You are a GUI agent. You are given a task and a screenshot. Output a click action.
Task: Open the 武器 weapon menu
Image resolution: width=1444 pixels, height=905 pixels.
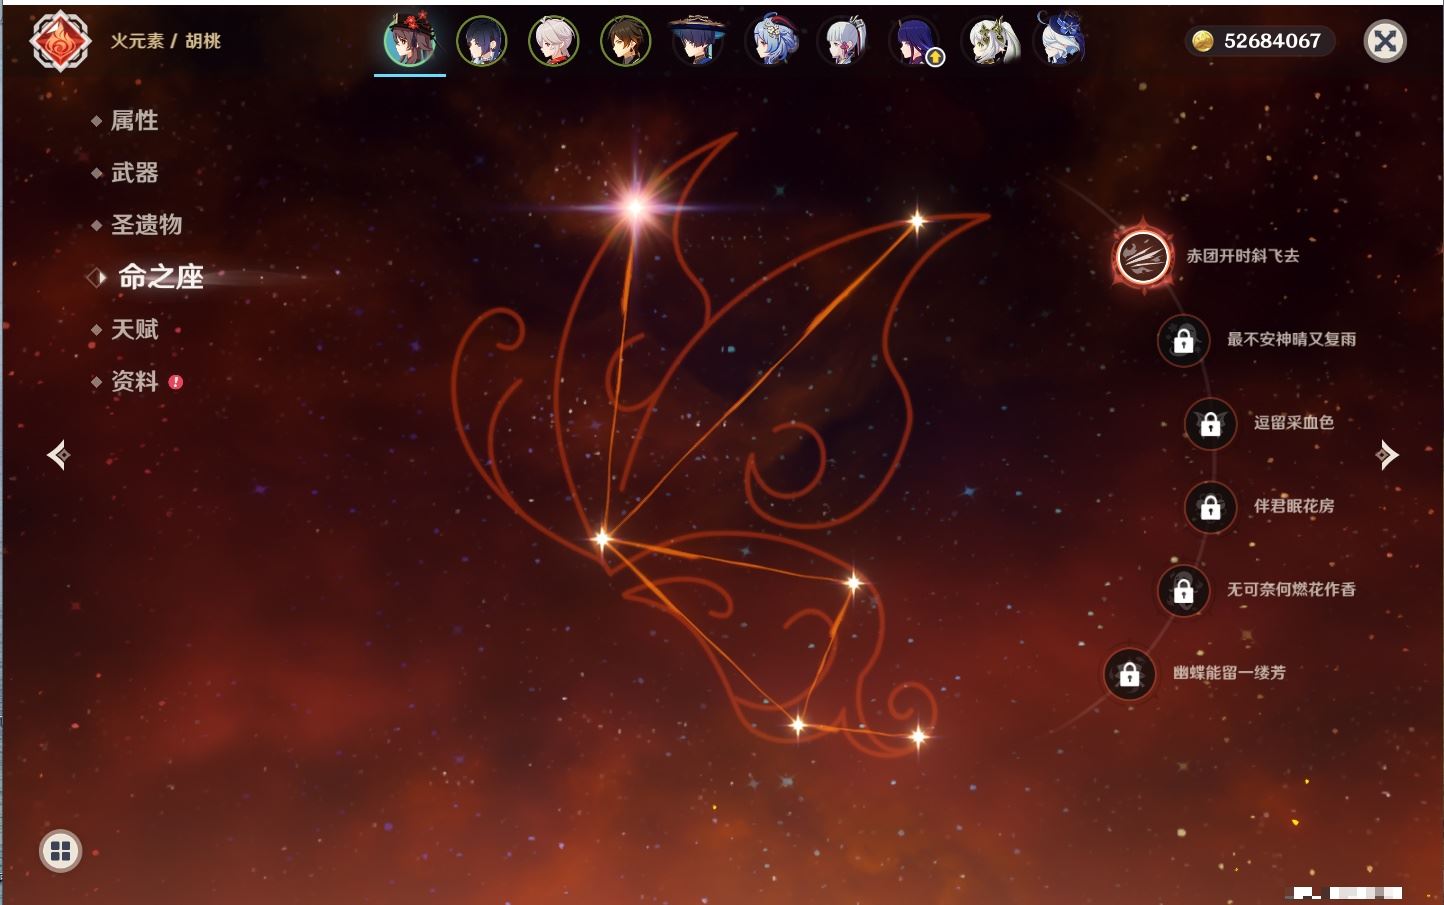(x=134, y=173)
